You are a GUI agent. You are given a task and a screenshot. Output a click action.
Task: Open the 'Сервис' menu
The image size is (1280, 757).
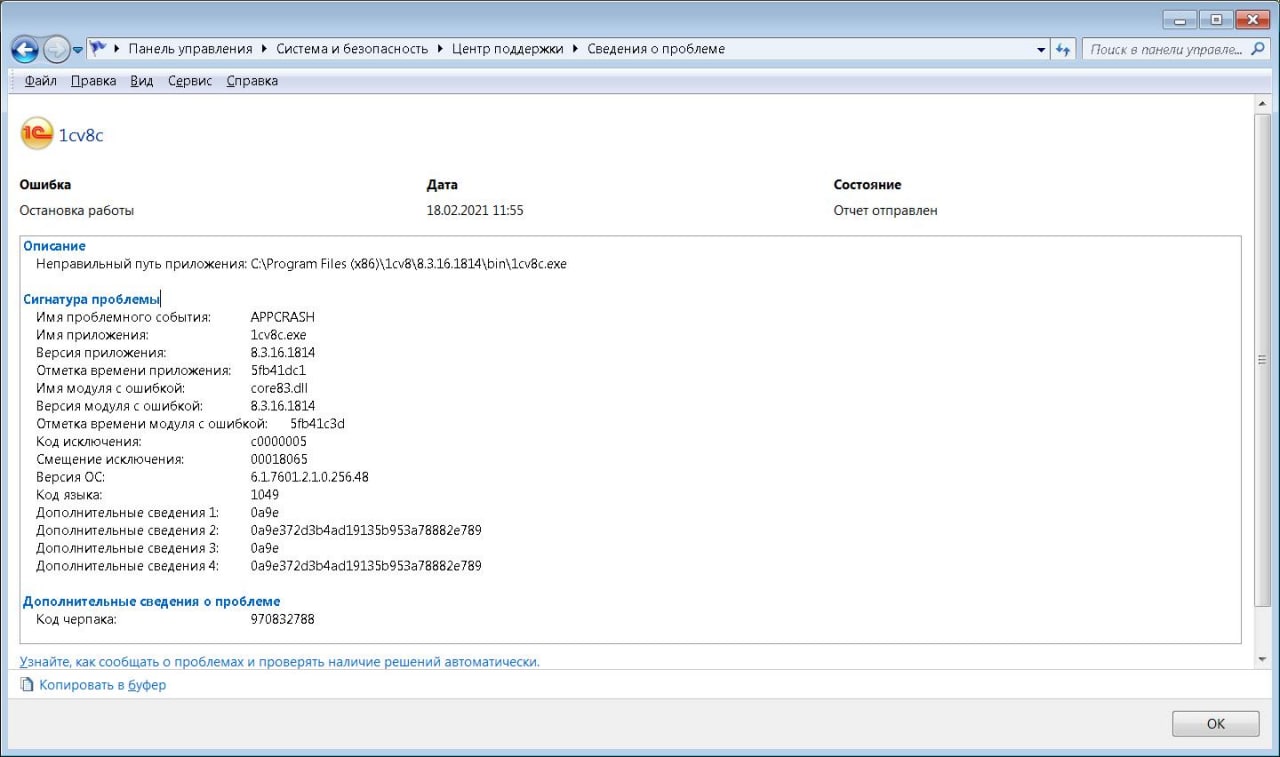190,81
